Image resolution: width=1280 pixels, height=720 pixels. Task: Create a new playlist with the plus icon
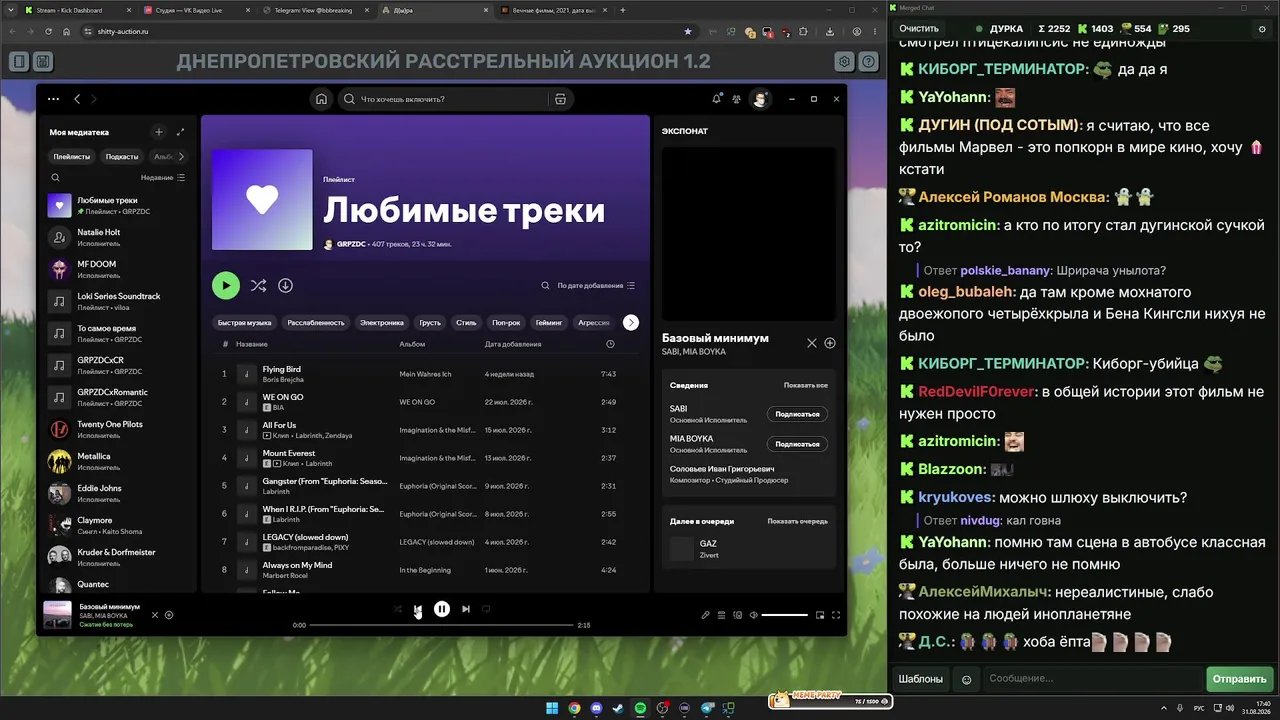click(x=158, y=132)
